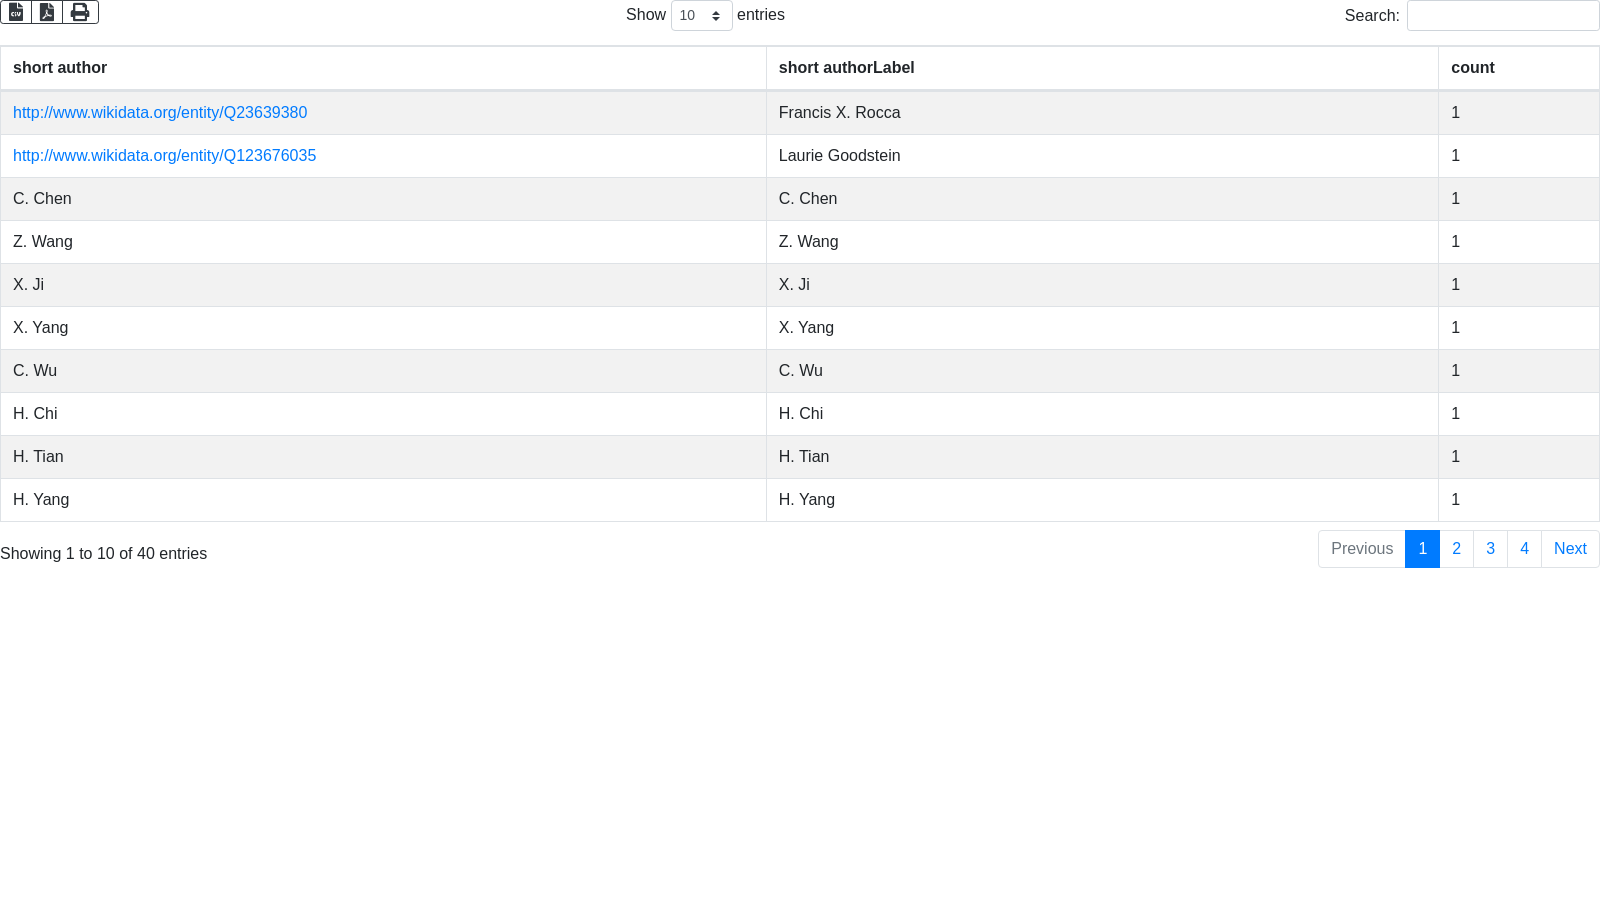Print the table with printer icon
Screen dimensions: 1600x900
pyautogui.click(x=80, y=12)
